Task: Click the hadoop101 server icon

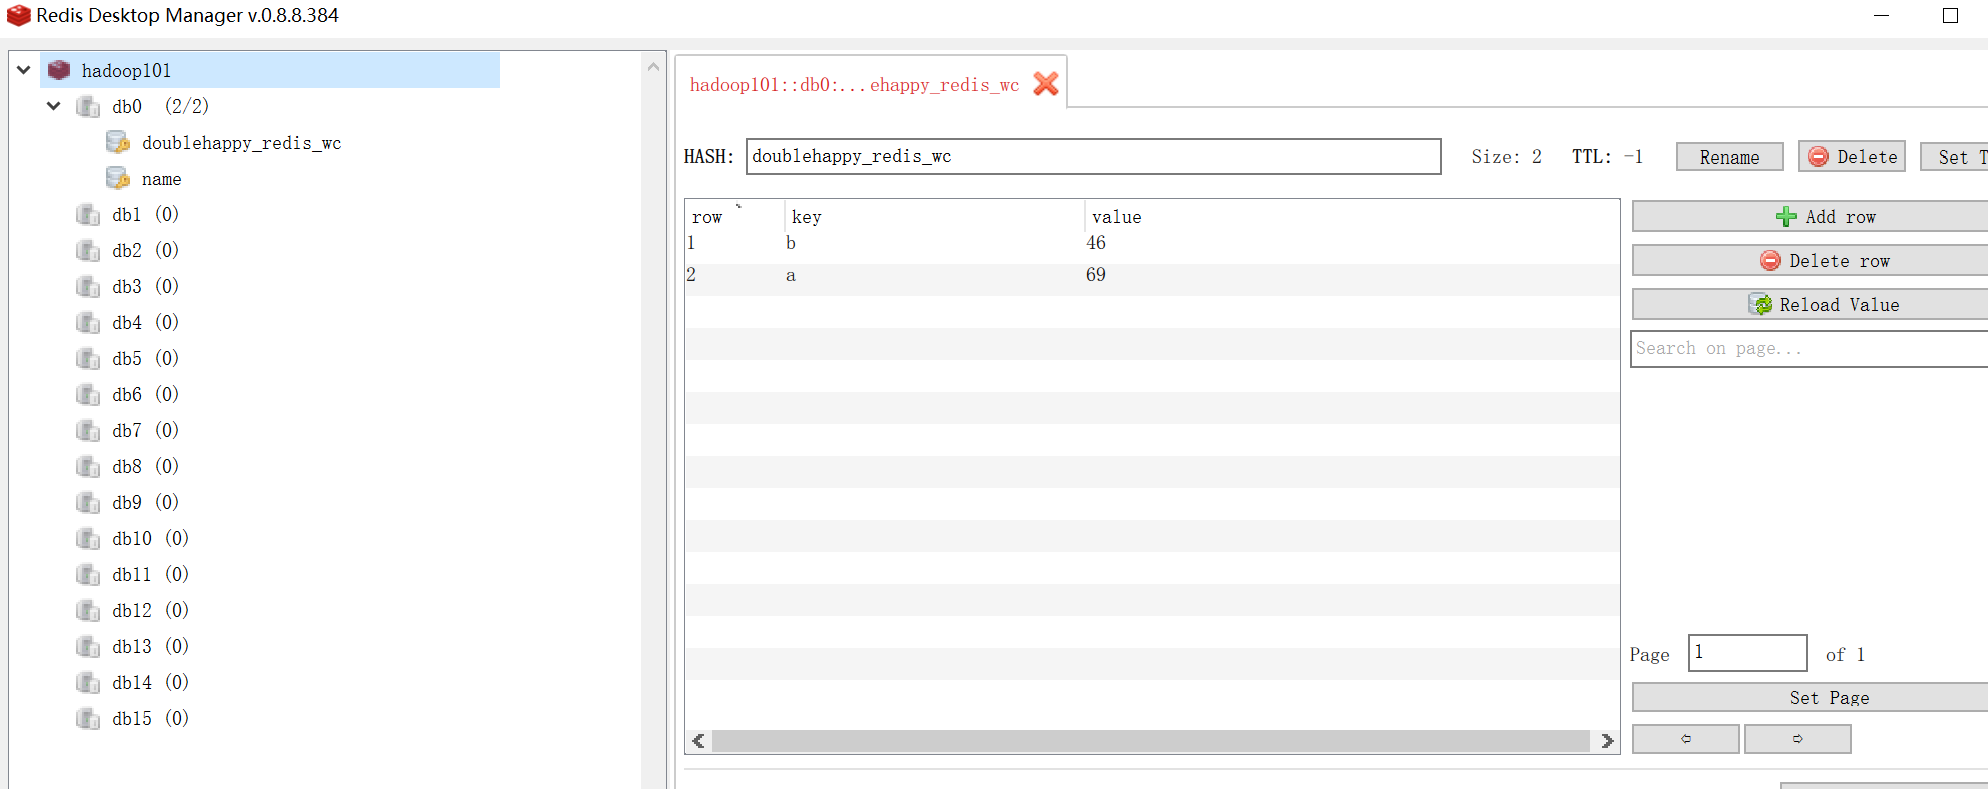Action: tap(59, 70)
